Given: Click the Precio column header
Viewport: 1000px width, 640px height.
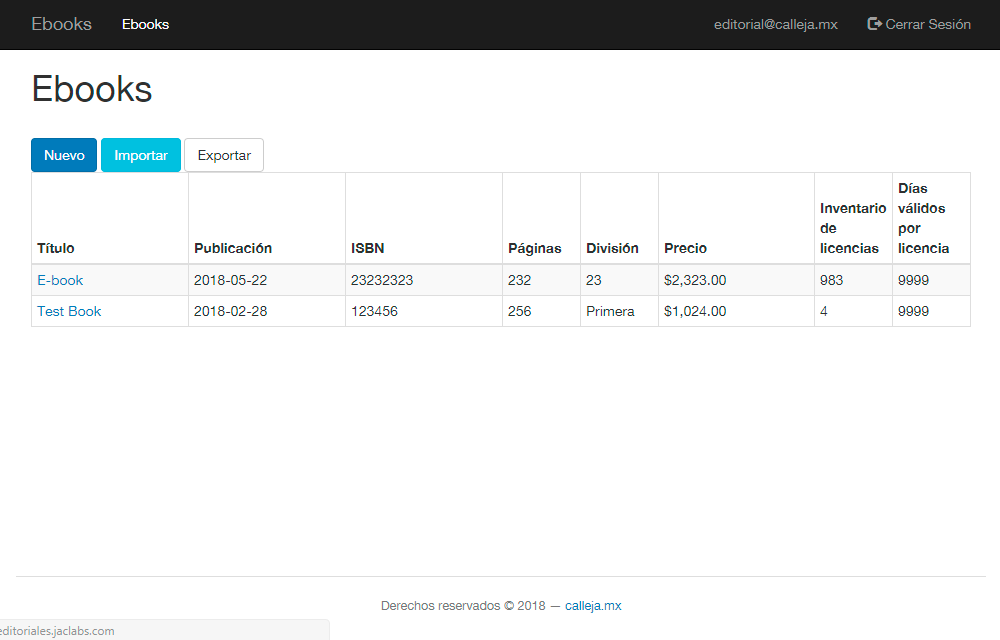Looking at the screenshot, I should click(x=685, y=248).
